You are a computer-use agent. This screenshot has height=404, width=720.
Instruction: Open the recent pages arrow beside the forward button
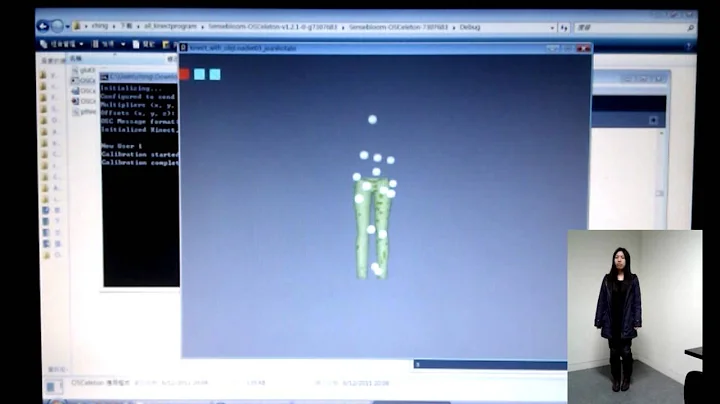(x=67, y=27)
